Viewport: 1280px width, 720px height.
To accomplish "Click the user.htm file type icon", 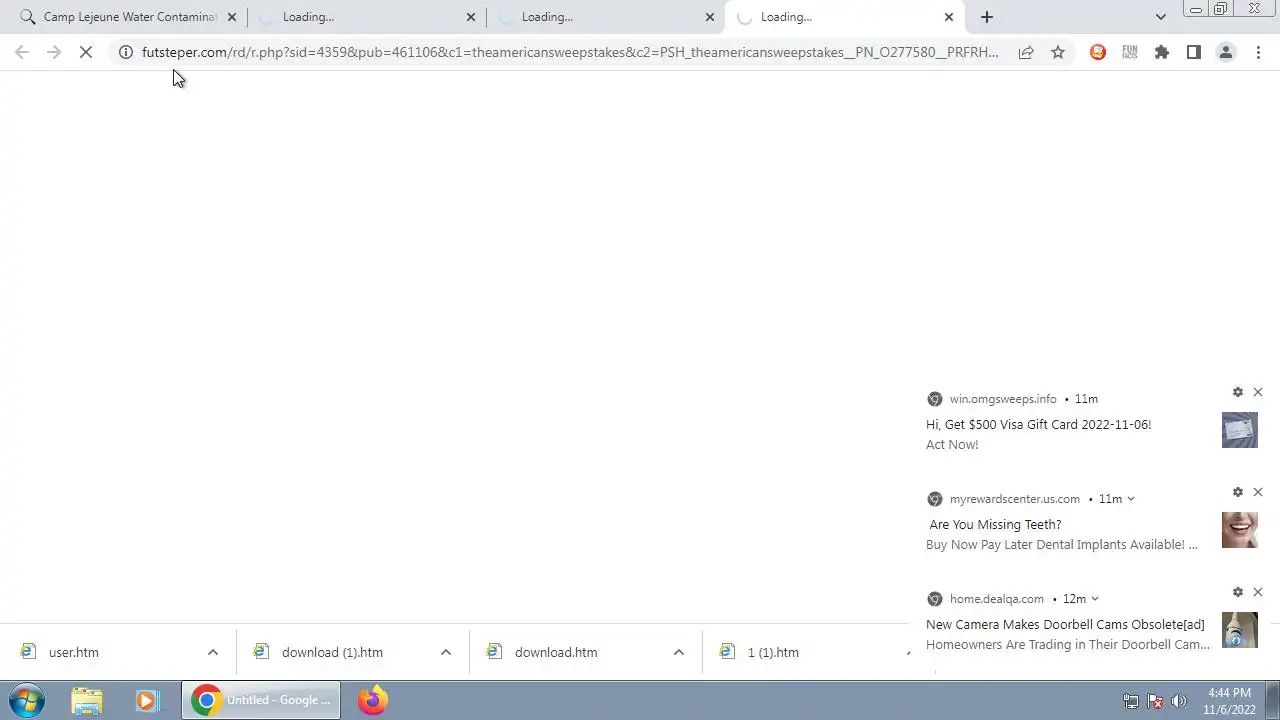I will coord(29,651).
